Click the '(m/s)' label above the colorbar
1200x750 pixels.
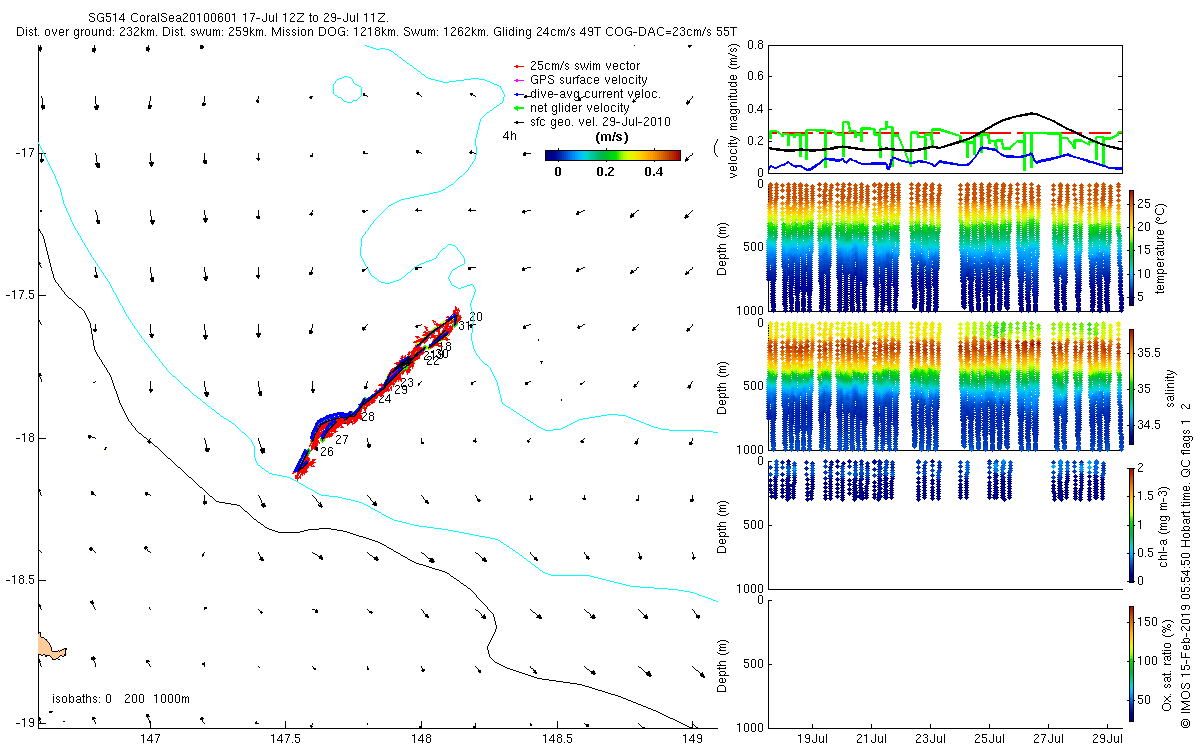coord(611,137)
